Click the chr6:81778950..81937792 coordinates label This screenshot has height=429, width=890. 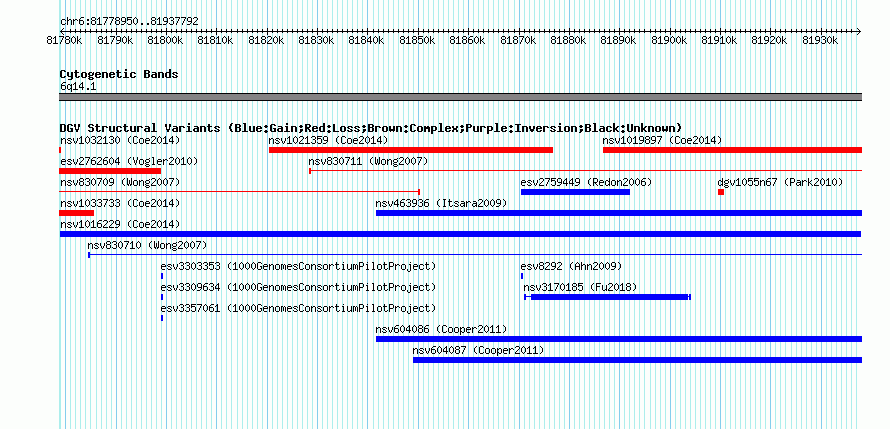pyautogui.click(x=129, y=21)
